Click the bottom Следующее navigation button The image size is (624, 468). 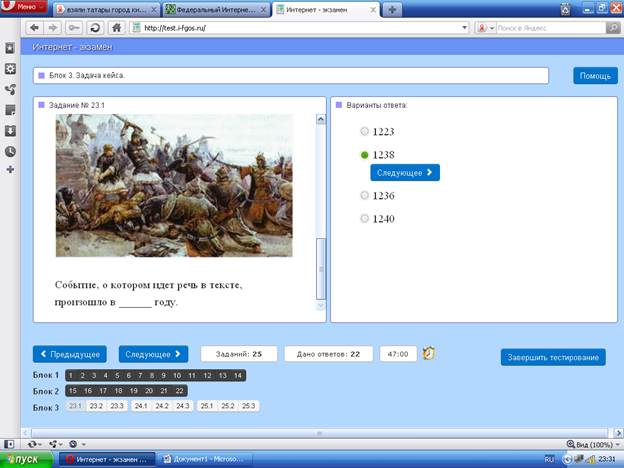[153, 354]
